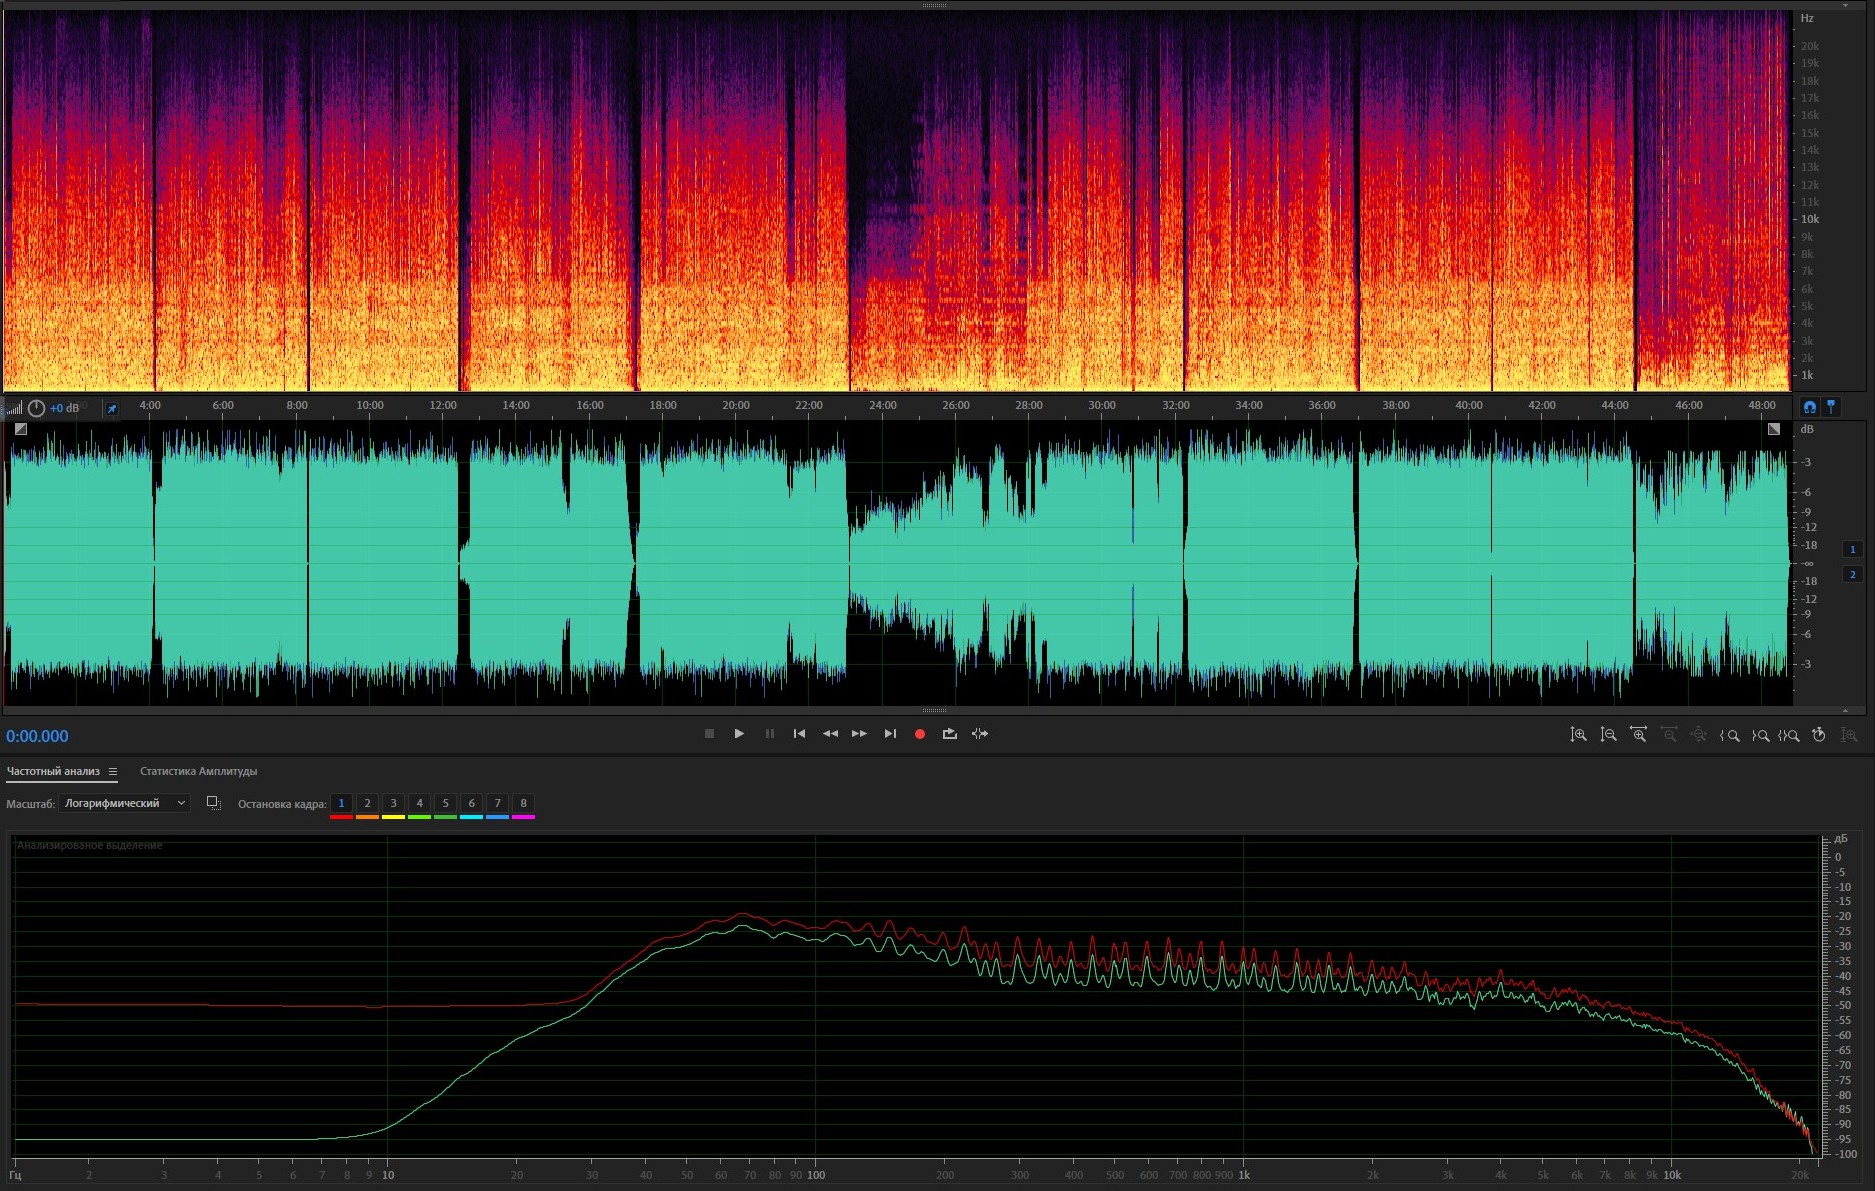This screenshot has width=1875, height=1191.
Task: Switch to the Статистика Амплитуды tab
Action: 198,771
